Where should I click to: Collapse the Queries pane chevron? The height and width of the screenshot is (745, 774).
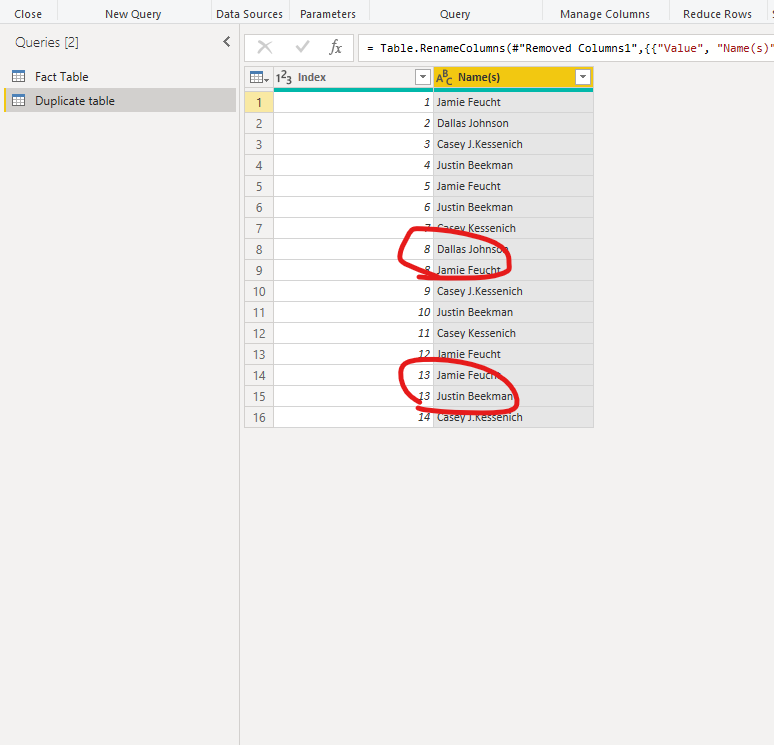point(227,42)
